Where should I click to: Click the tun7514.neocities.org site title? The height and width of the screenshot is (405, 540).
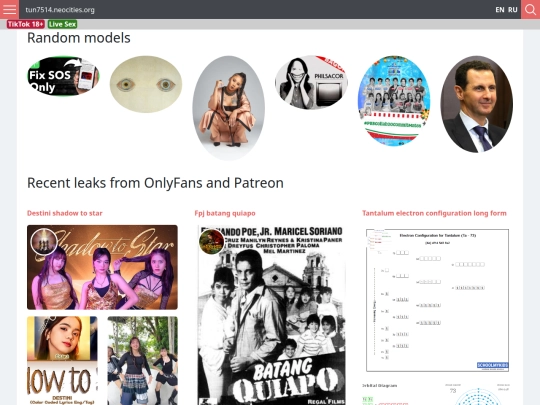click(60, 10)
